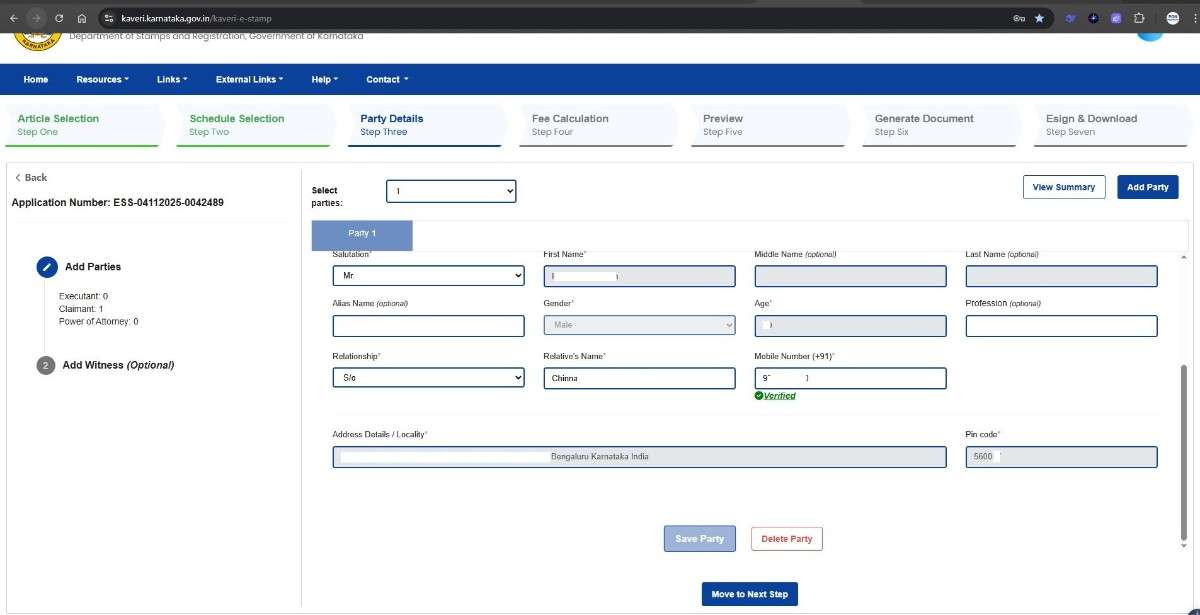This screenshot has width=1200, height=615.
Task: Click the saved password key icon
Action: [1018, 18]
